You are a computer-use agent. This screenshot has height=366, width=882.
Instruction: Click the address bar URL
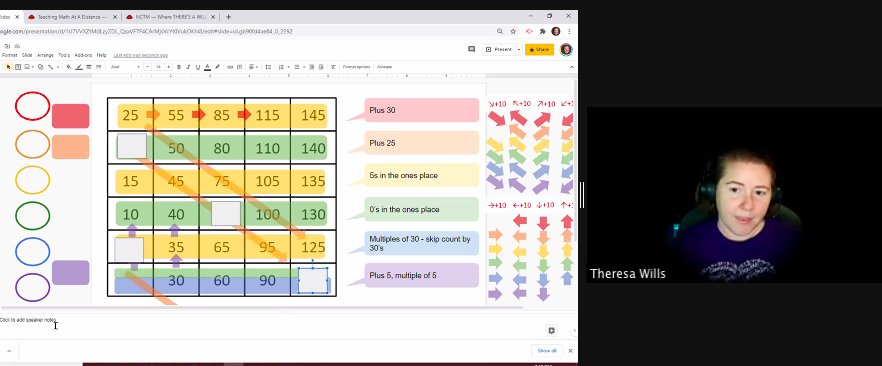[x=146, y=31]
